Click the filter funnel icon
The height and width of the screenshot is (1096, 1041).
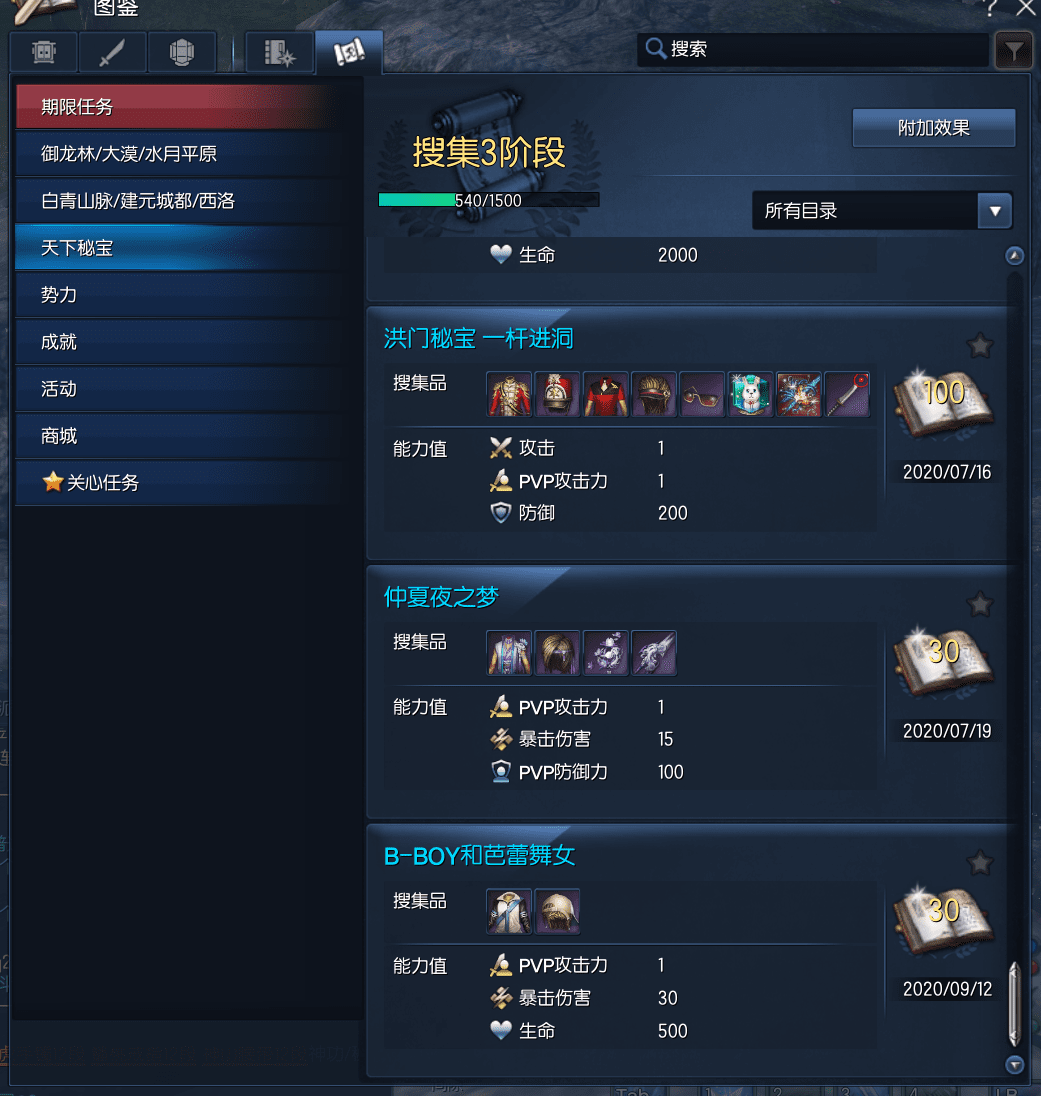(x=1014, y=50)
